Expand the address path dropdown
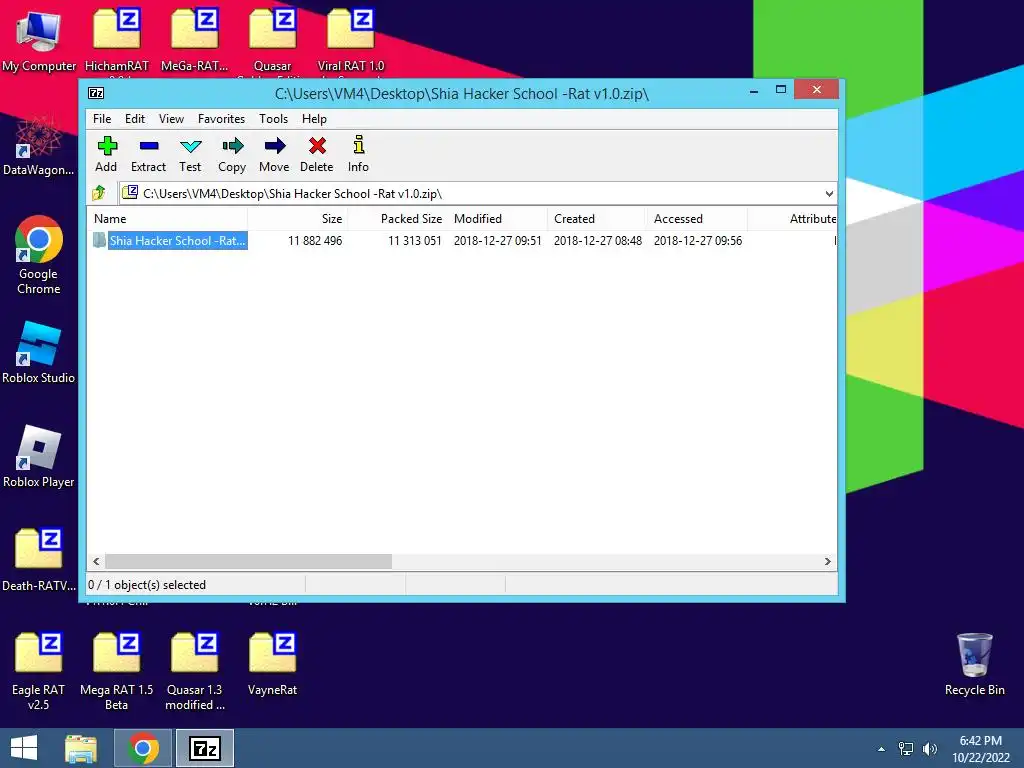 coord(829,193)
